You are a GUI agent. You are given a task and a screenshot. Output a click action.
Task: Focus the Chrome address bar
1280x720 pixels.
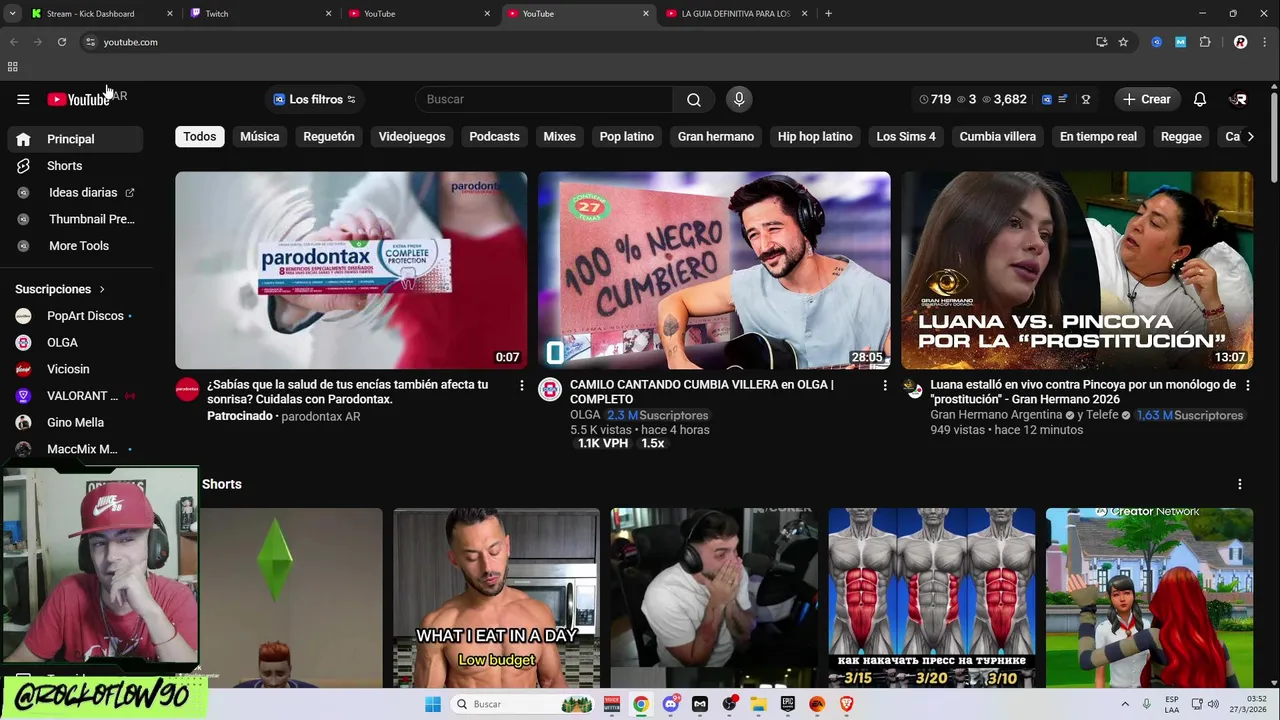click(590, 42)
